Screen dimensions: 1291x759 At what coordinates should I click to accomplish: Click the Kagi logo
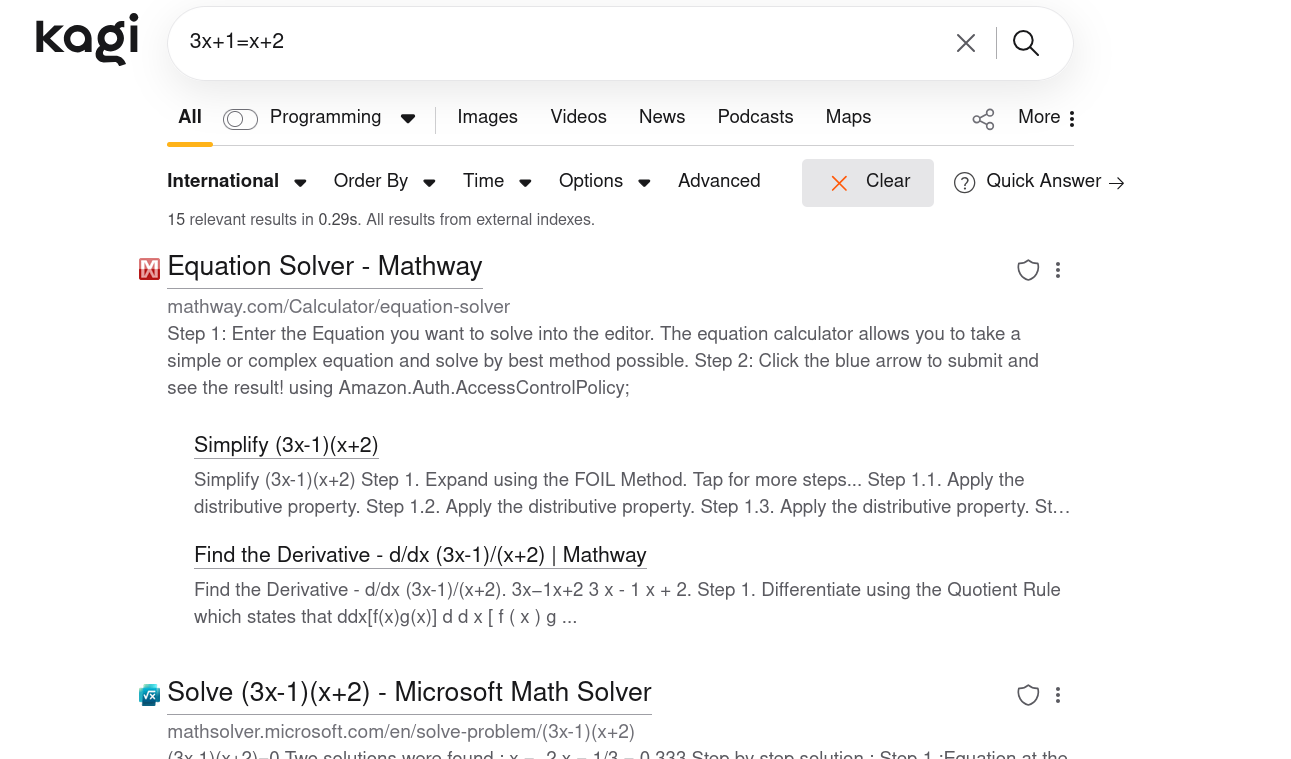tap(87, 40)
